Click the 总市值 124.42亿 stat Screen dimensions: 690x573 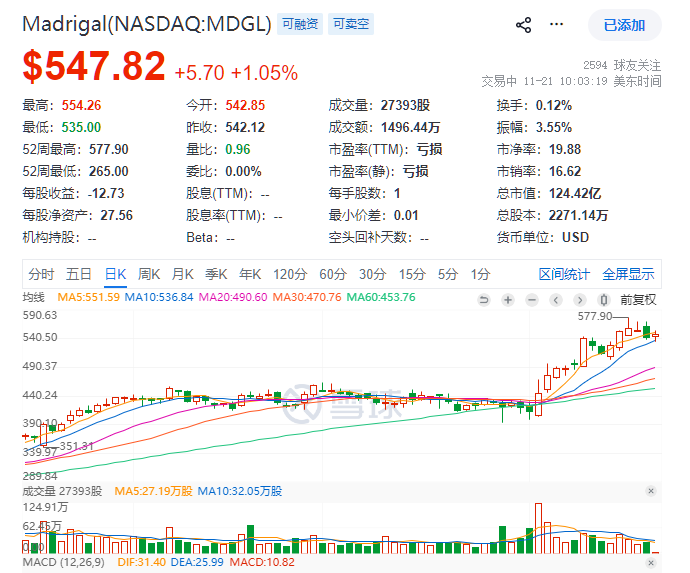coord(549,194)
